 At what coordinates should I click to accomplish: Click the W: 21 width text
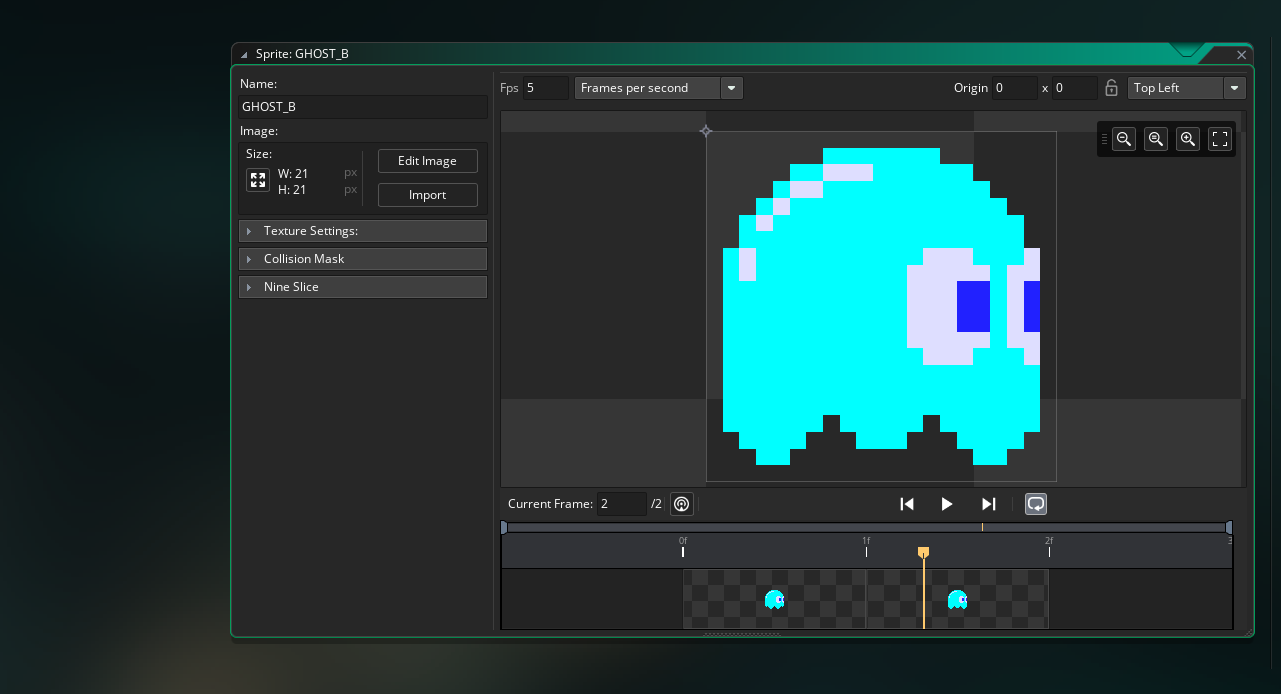click(293, 174)
